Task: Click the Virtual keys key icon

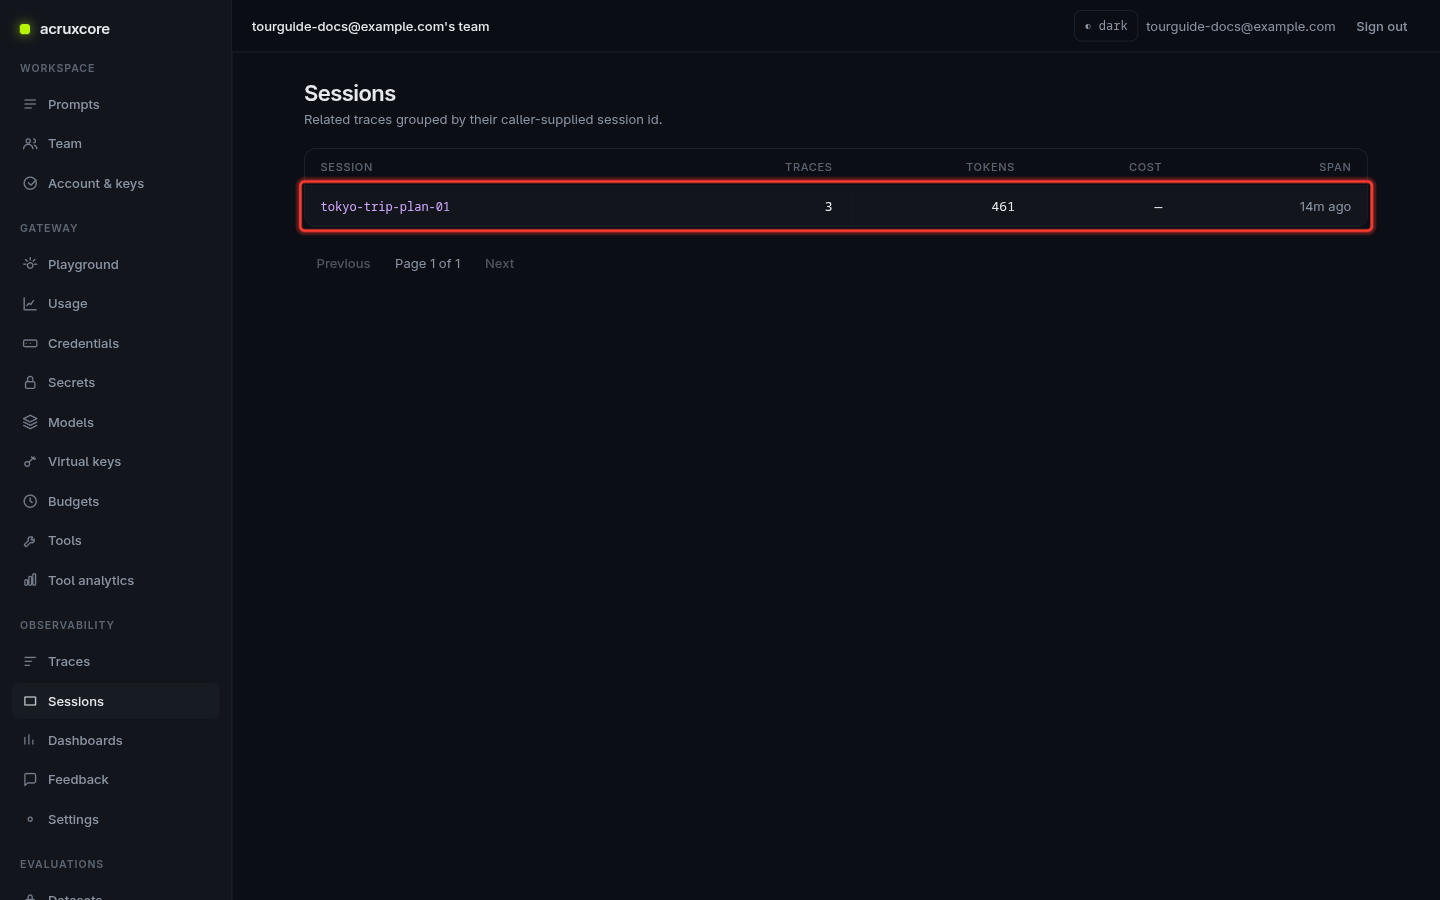Action: point(30,462)
